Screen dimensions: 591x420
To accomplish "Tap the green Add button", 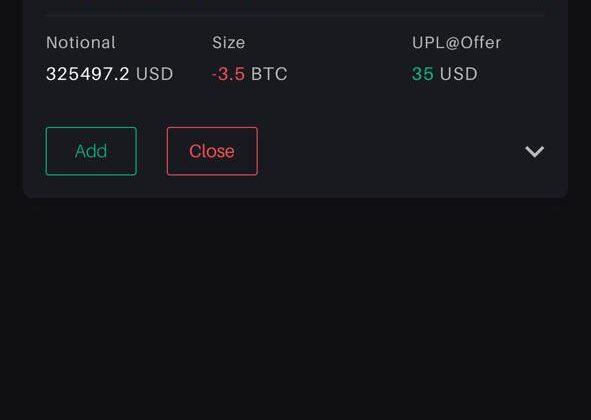I will tap(91, 151).
